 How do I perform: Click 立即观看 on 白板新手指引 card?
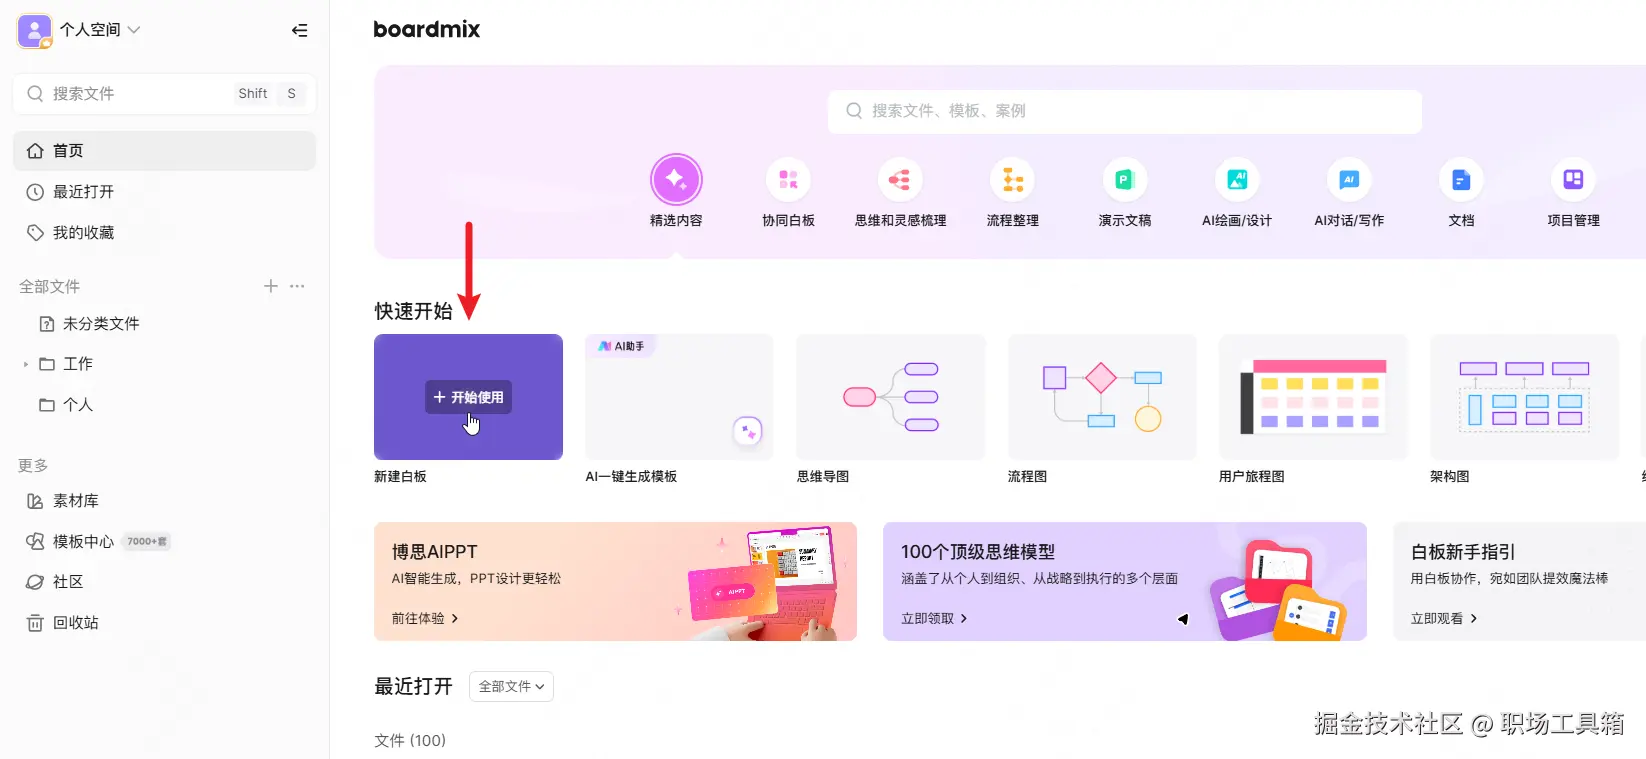[x=1444, y=618]
